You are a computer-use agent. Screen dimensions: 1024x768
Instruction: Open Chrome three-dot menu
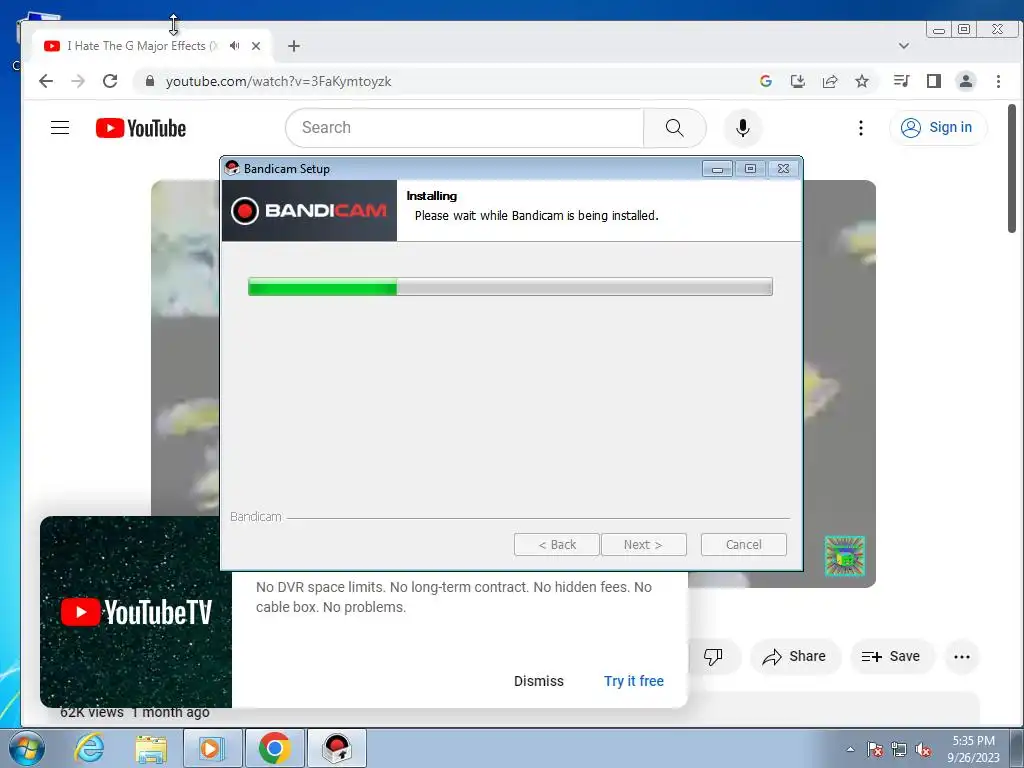998,81
